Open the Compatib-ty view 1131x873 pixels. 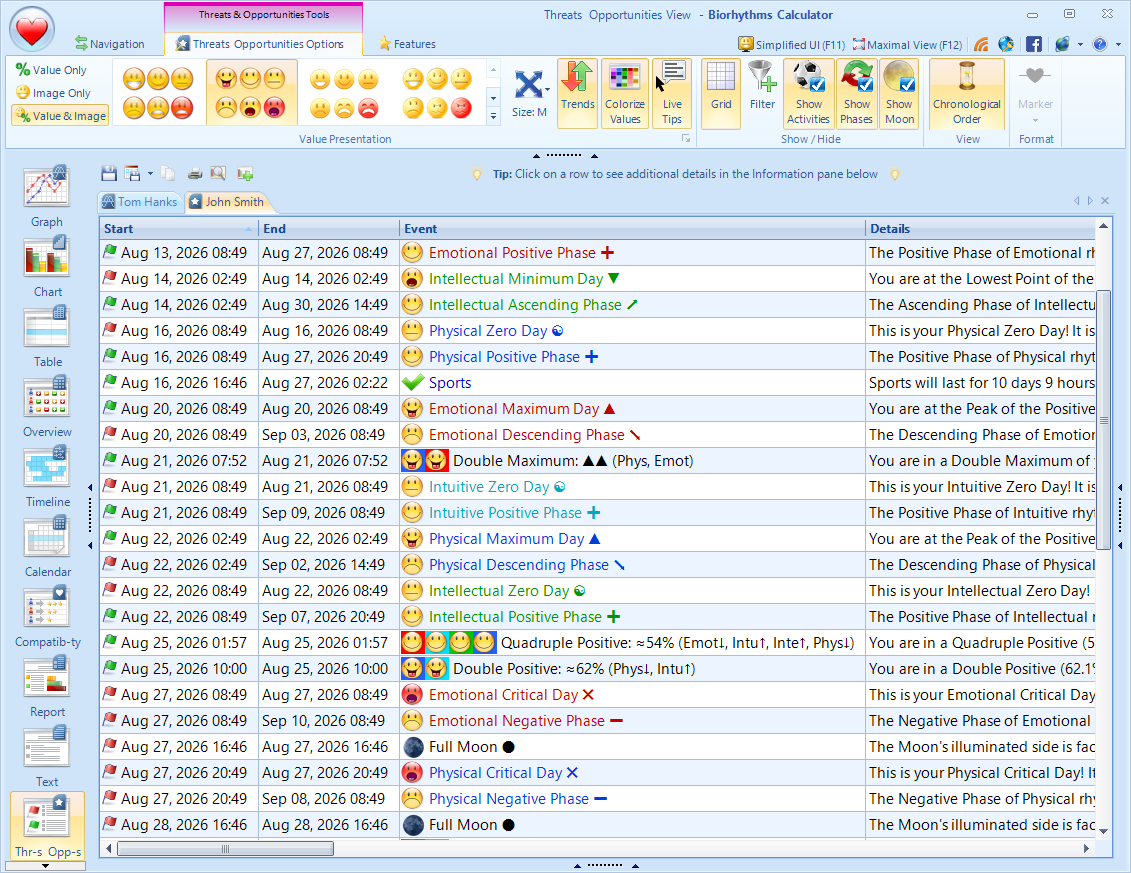[x=46, y=616]
